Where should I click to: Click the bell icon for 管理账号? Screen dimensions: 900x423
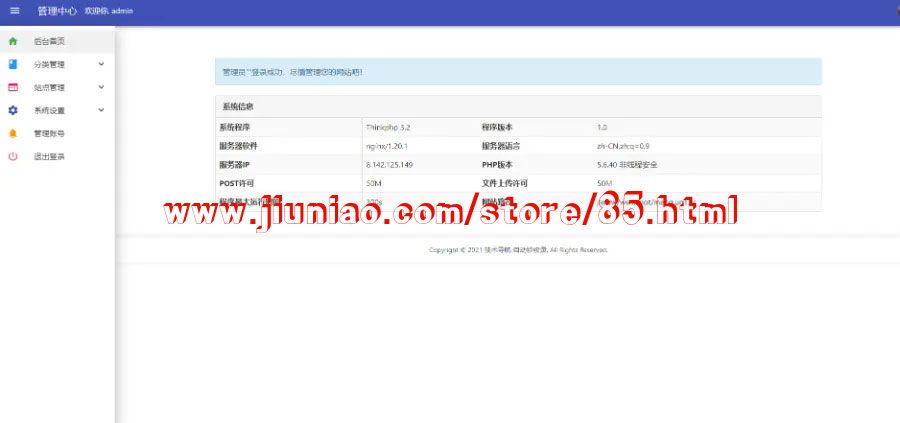click(x=13, y=133)
